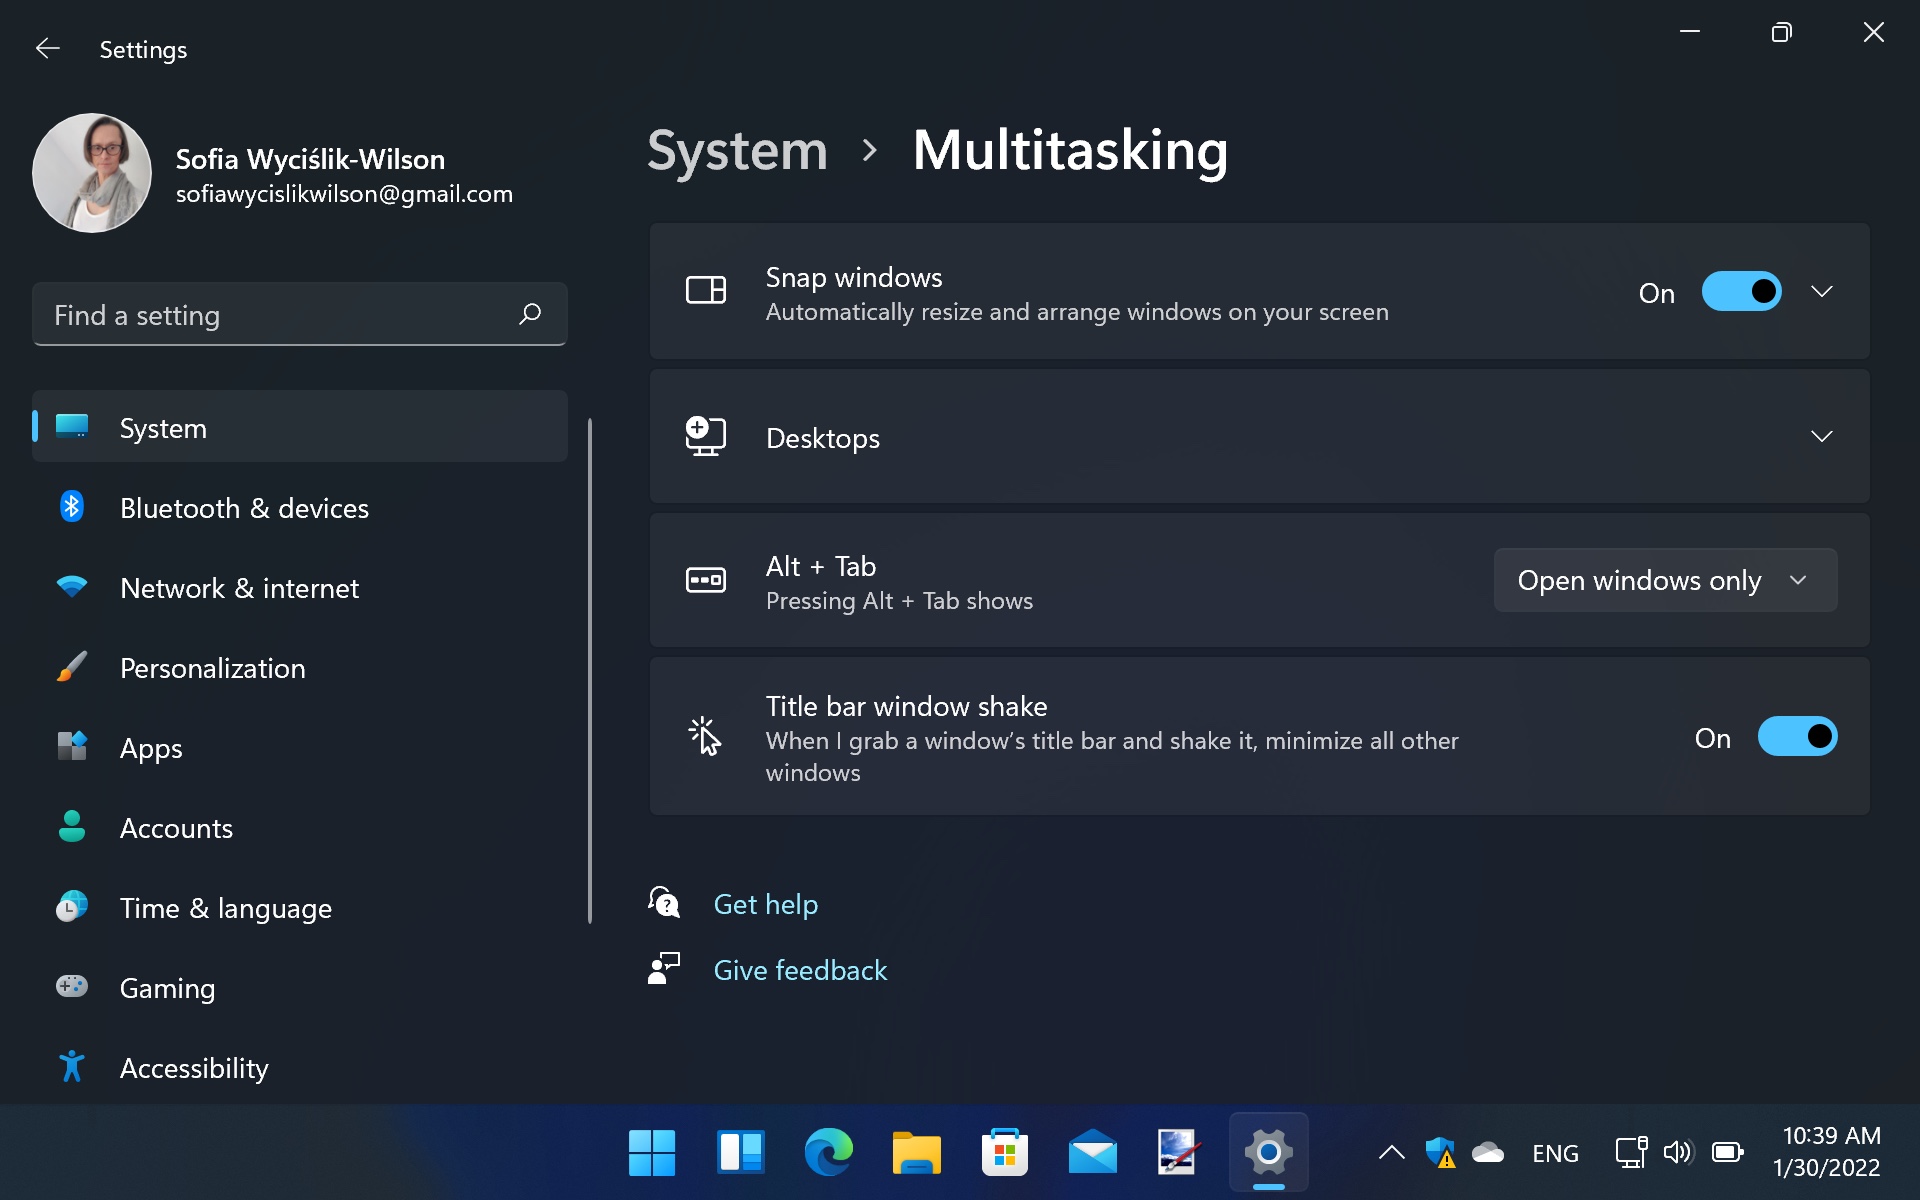This screenshot has width=1920, height=1200.
Task: Select Accounts in left sidebar
Action: click(x=177, y=828)
